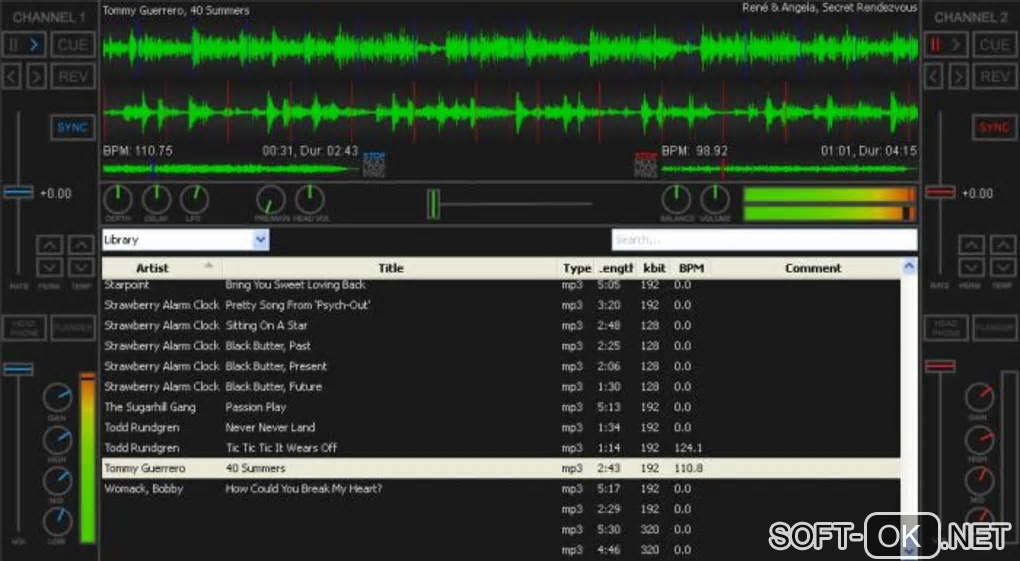
Task: Sort library by Title column header
Action: coord(390,268)
